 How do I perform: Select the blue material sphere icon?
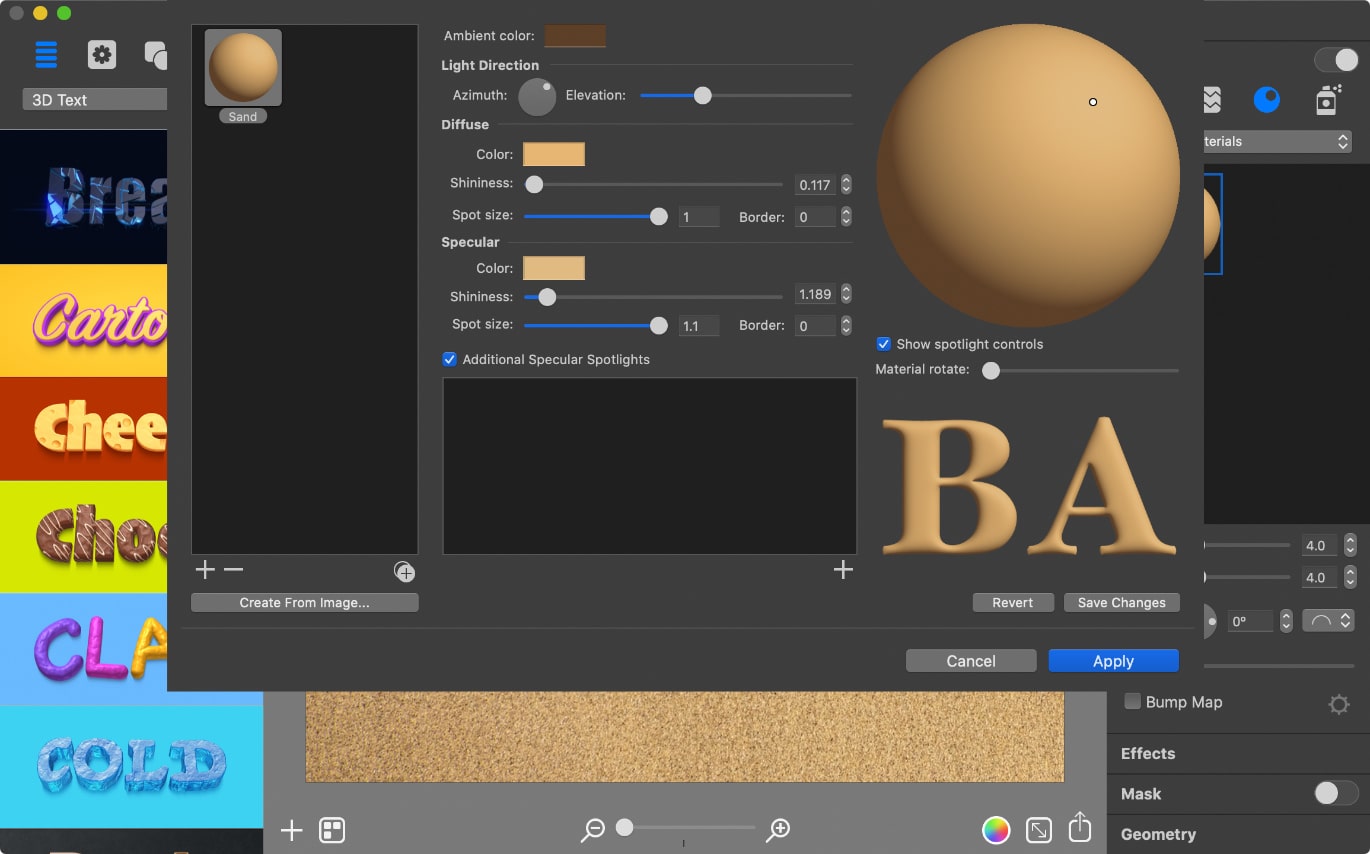click(1267, 99)
